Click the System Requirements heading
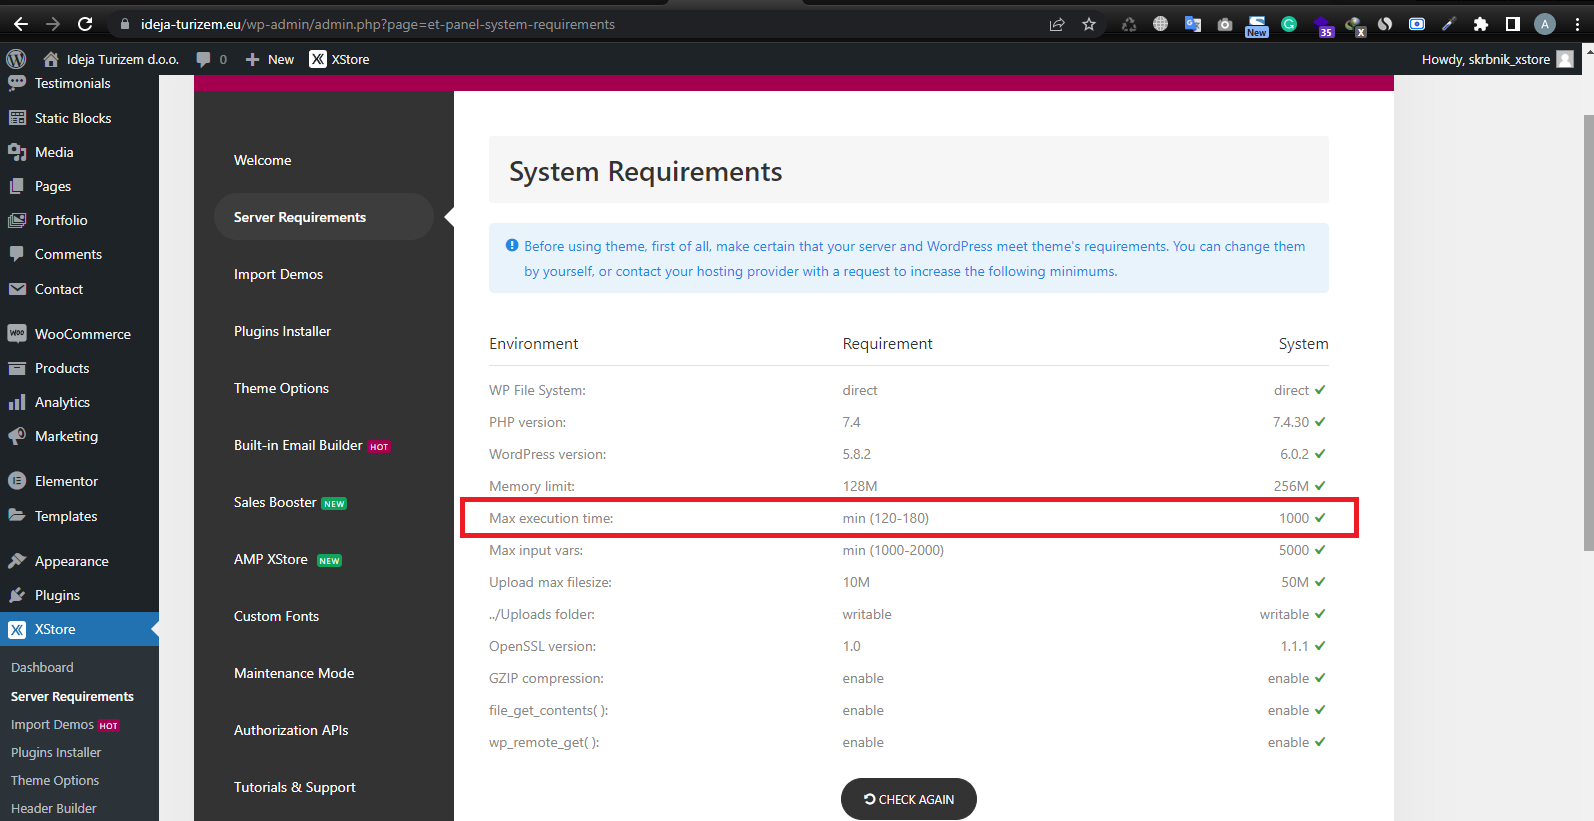Screen dimensions: 1594x821 click(x=646, y=171)
